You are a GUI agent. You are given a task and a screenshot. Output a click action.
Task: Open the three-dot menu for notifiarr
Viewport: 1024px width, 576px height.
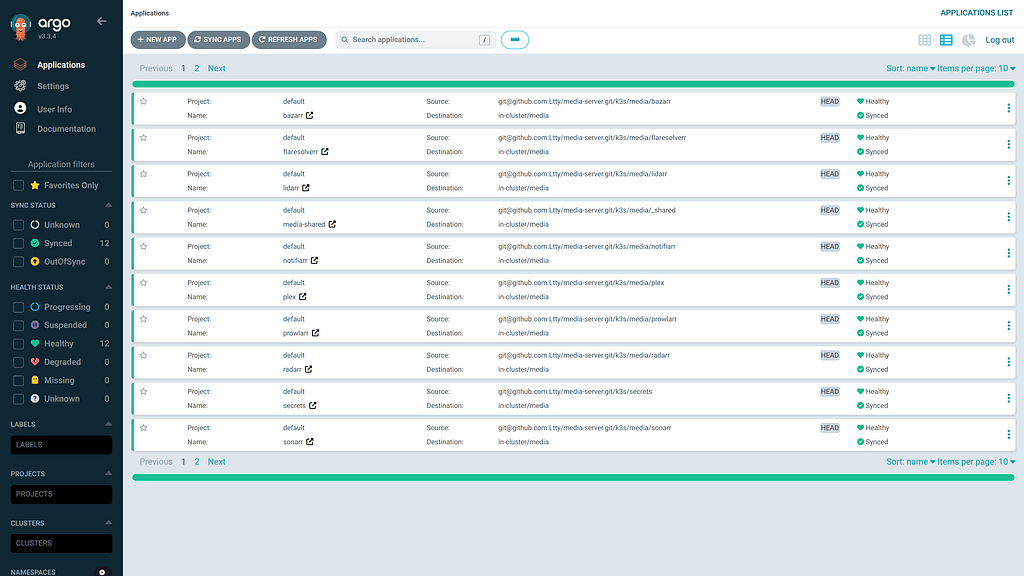coord(1008,253)
